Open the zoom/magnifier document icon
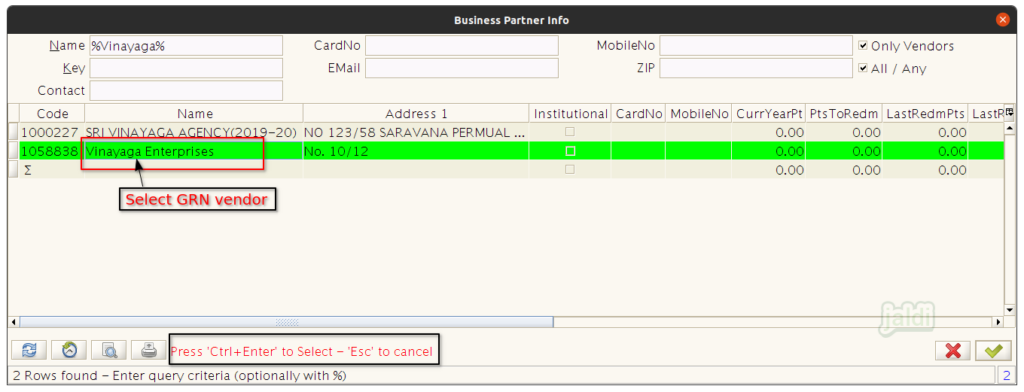 tap(109, 351)
